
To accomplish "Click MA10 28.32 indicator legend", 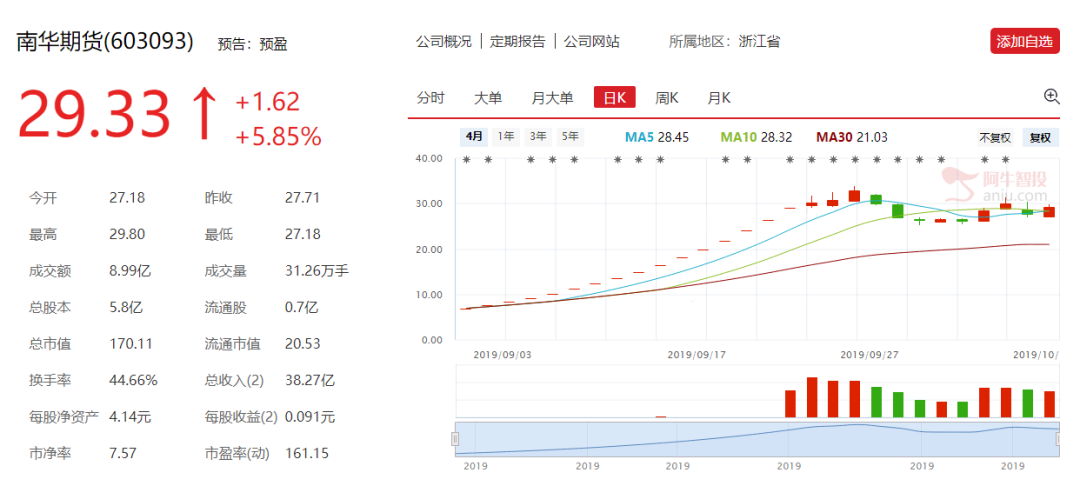I will coord(756,138).
